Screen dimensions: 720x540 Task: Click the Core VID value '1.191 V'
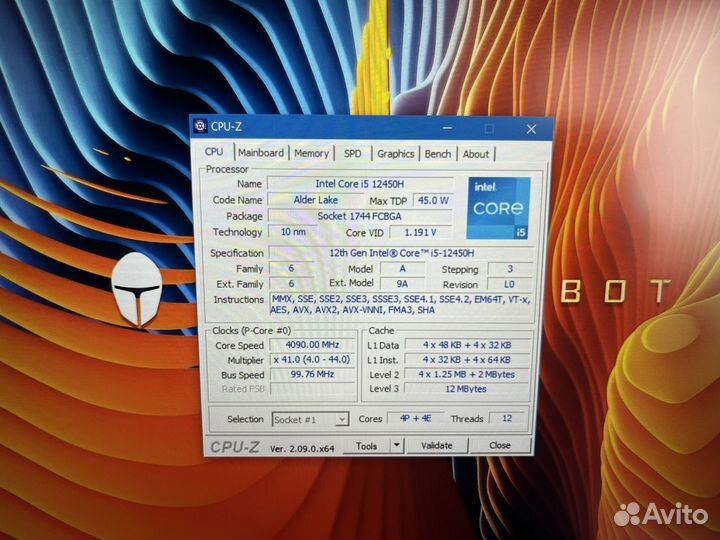coord(420,232)
